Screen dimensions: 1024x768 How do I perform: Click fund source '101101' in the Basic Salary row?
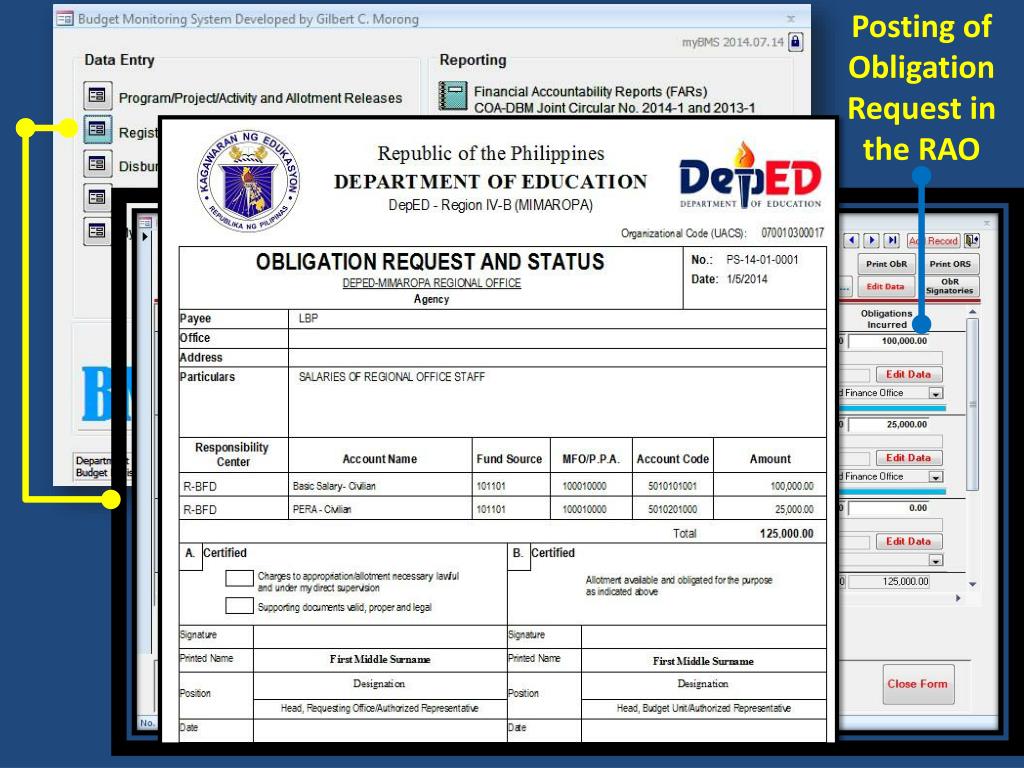(x=491, y=486)
